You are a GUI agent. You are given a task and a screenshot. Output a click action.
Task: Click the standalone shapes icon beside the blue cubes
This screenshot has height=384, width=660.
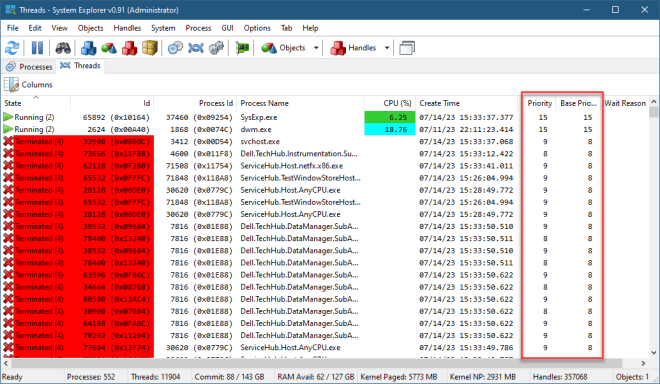tap(109, 48)
